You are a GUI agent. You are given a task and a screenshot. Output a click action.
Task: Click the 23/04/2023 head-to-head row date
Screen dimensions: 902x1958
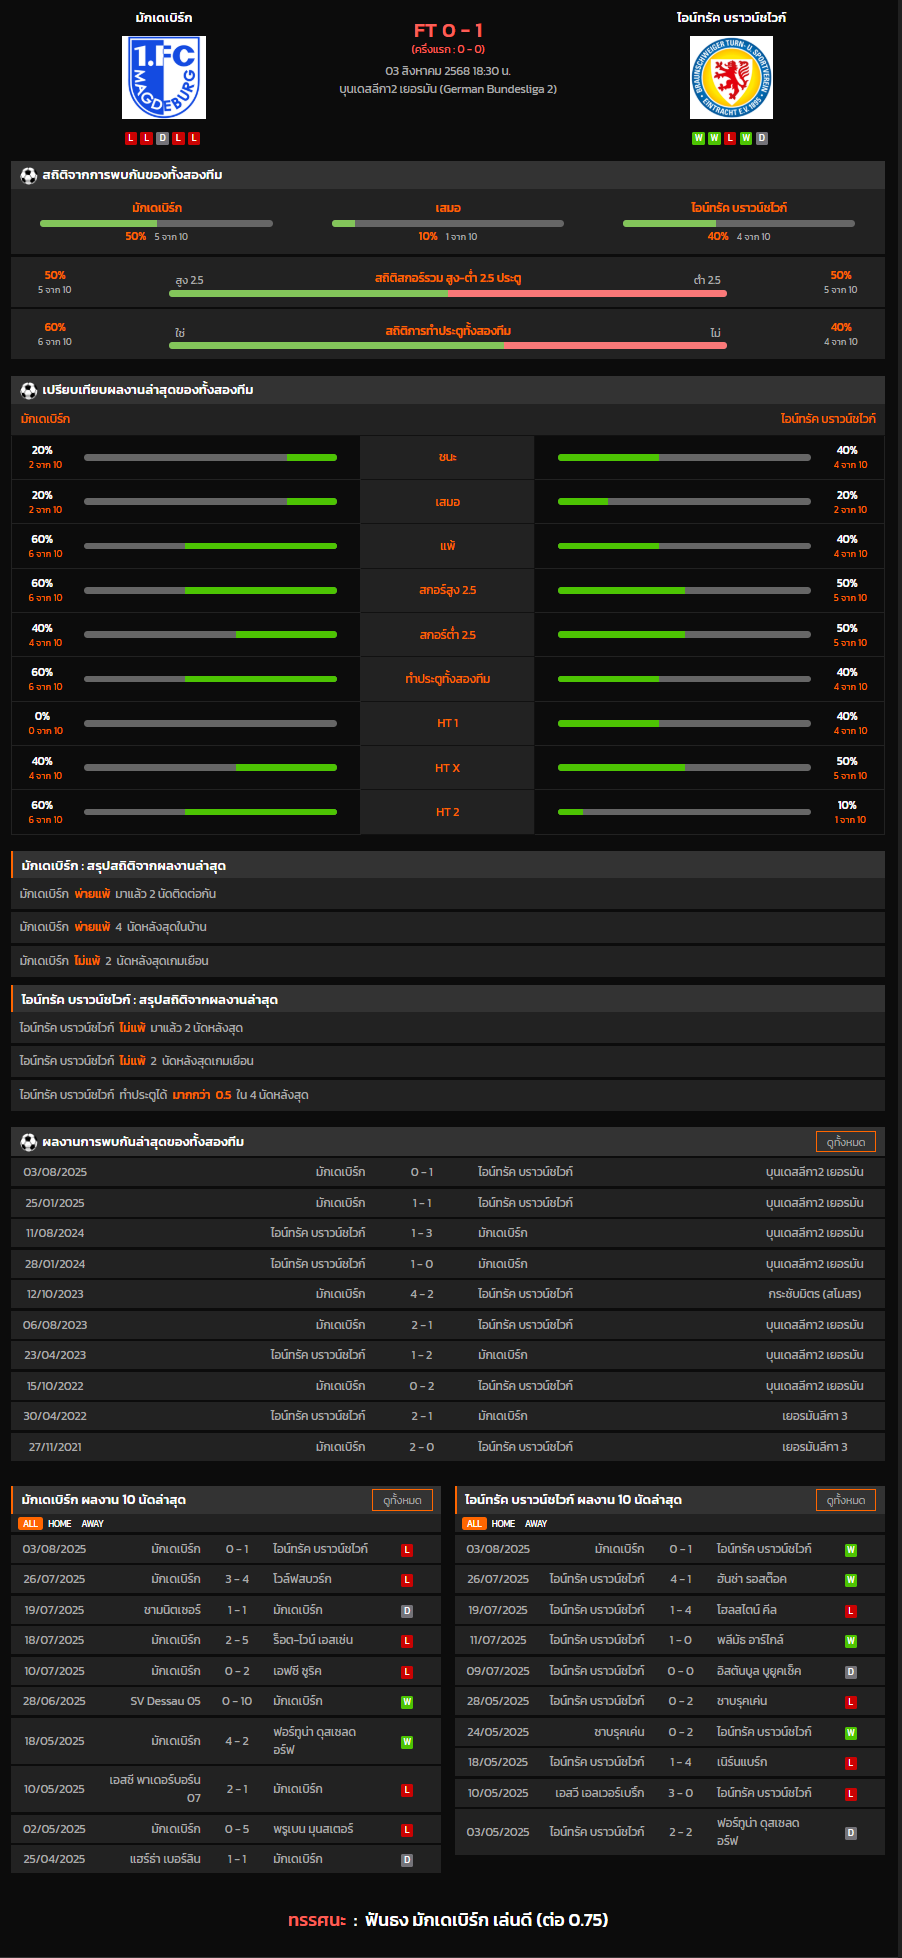tap(55, 1355)
